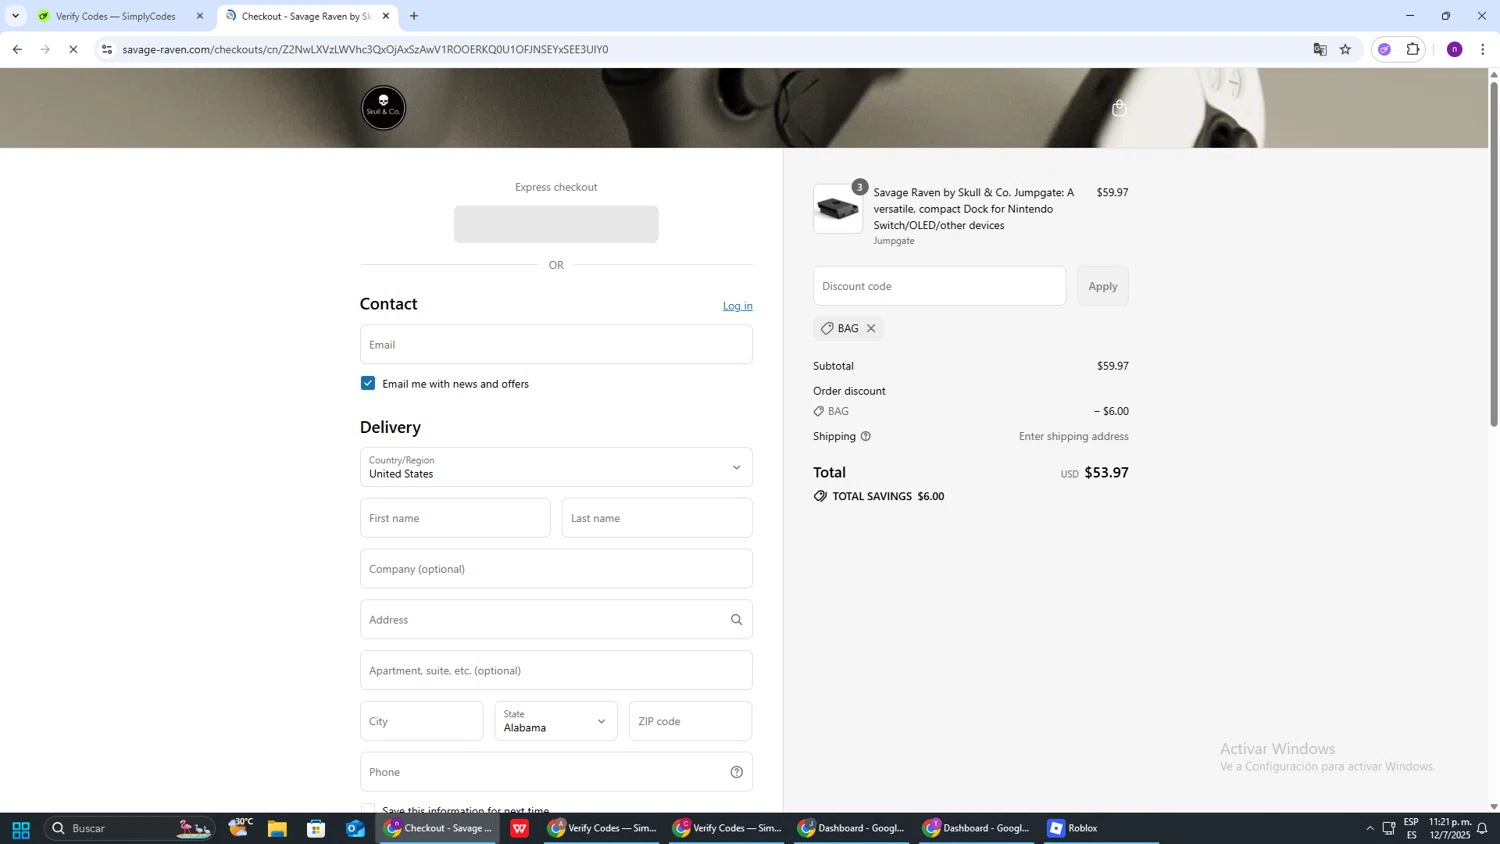1500x844 pixels.
Task: Click the ZIP code field
Action: coord(690,721)
